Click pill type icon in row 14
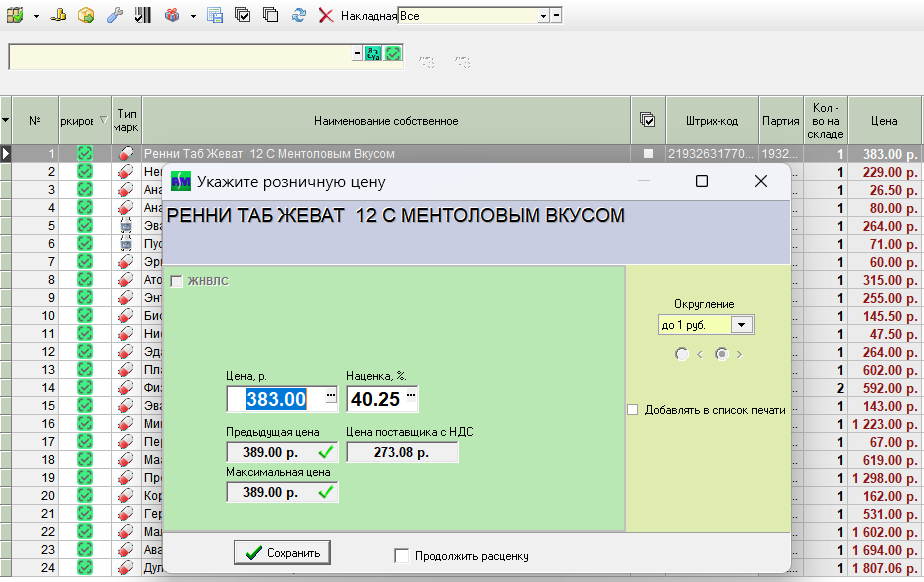This screenshot has height=582, width=924. [x=126, y=388]
